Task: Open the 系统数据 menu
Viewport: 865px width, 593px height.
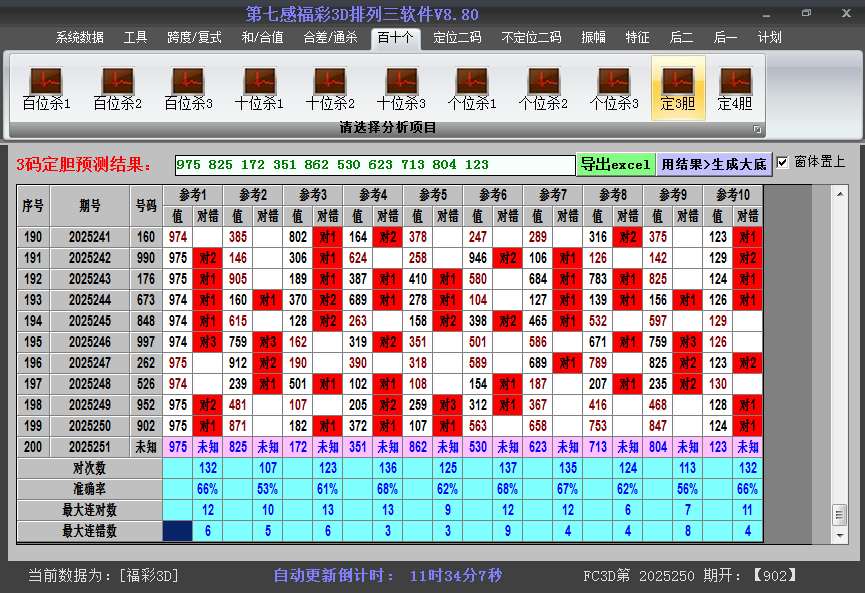Action: pyautogui.click(x=79, y=38)
